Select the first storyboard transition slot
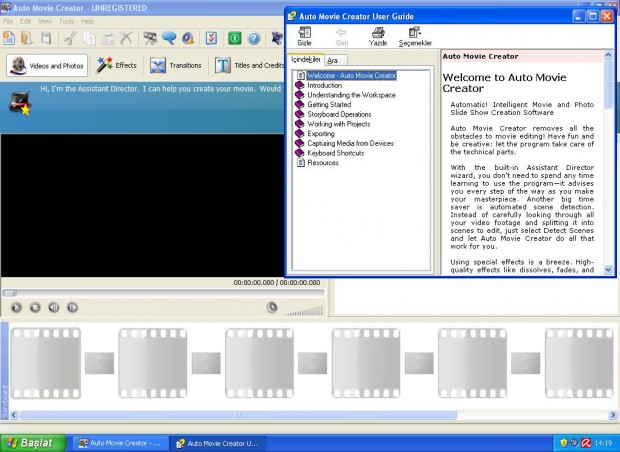The image size is (620, 452). pos(100,363)
